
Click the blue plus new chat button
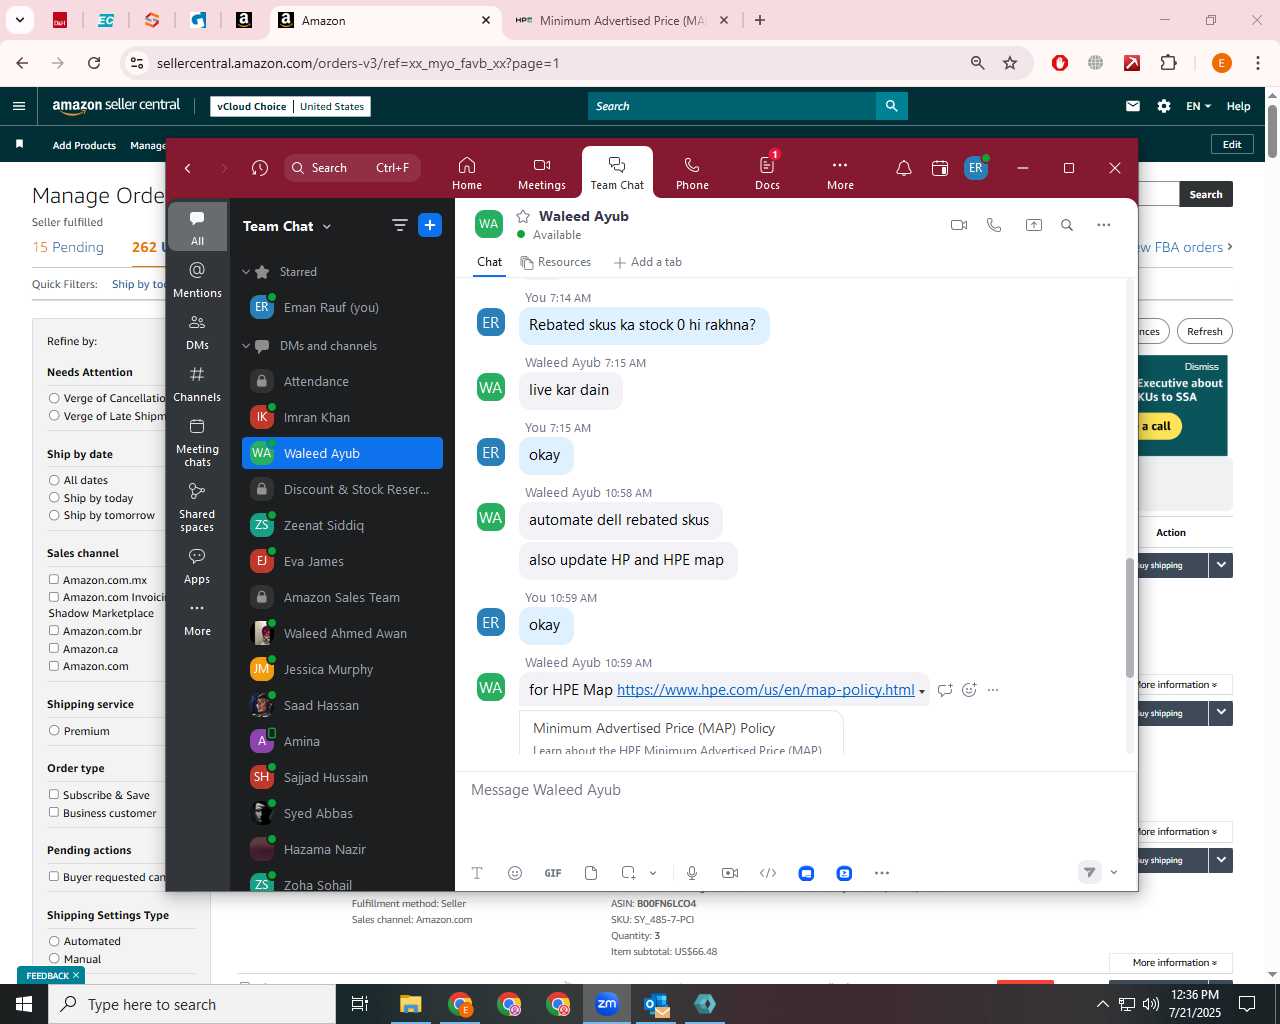(430, 225)
